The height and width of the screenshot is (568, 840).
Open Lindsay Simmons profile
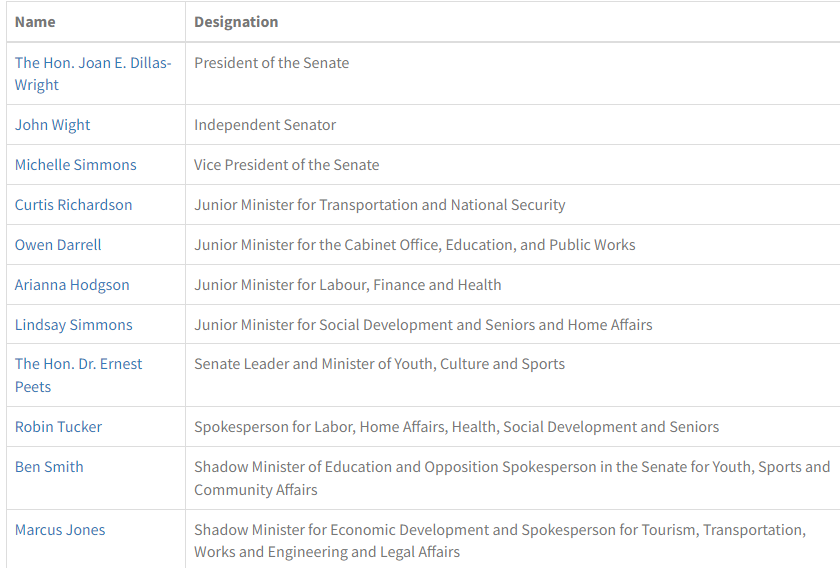click(73, 325)
